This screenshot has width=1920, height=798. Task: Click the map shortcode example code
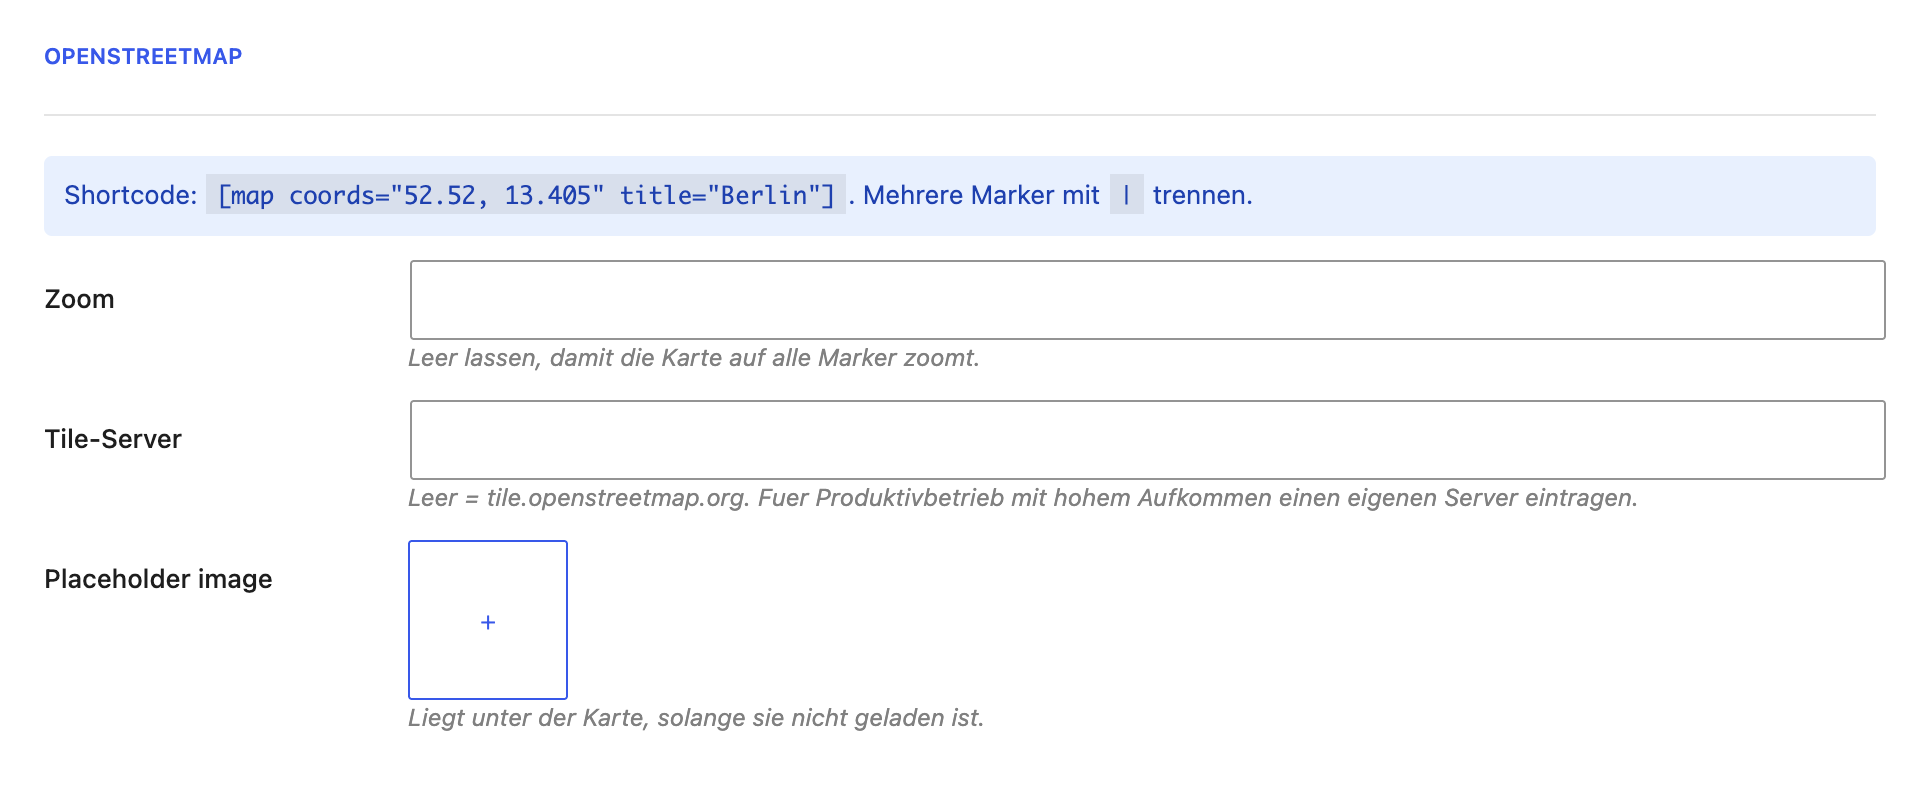[x=526, y=195]
